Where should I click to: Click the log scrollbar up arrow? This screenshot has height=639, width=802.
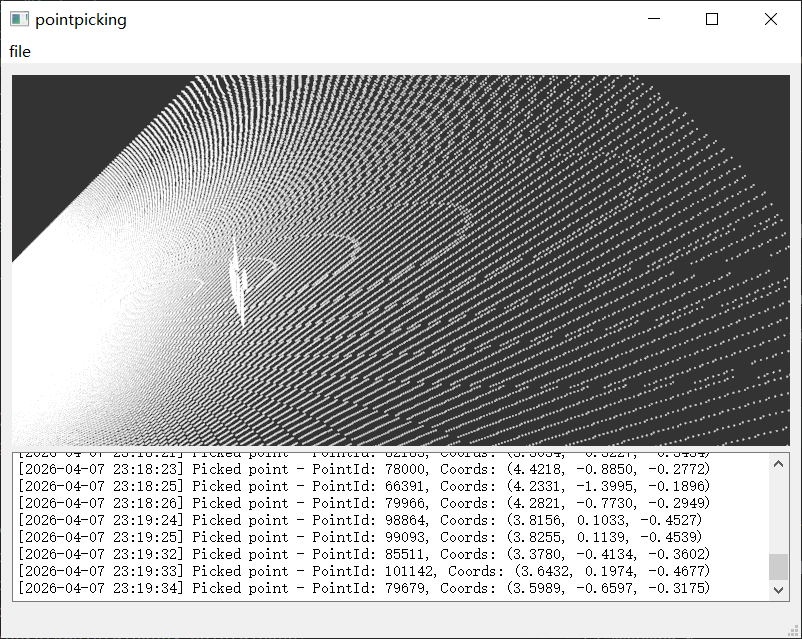click(778, 464)
